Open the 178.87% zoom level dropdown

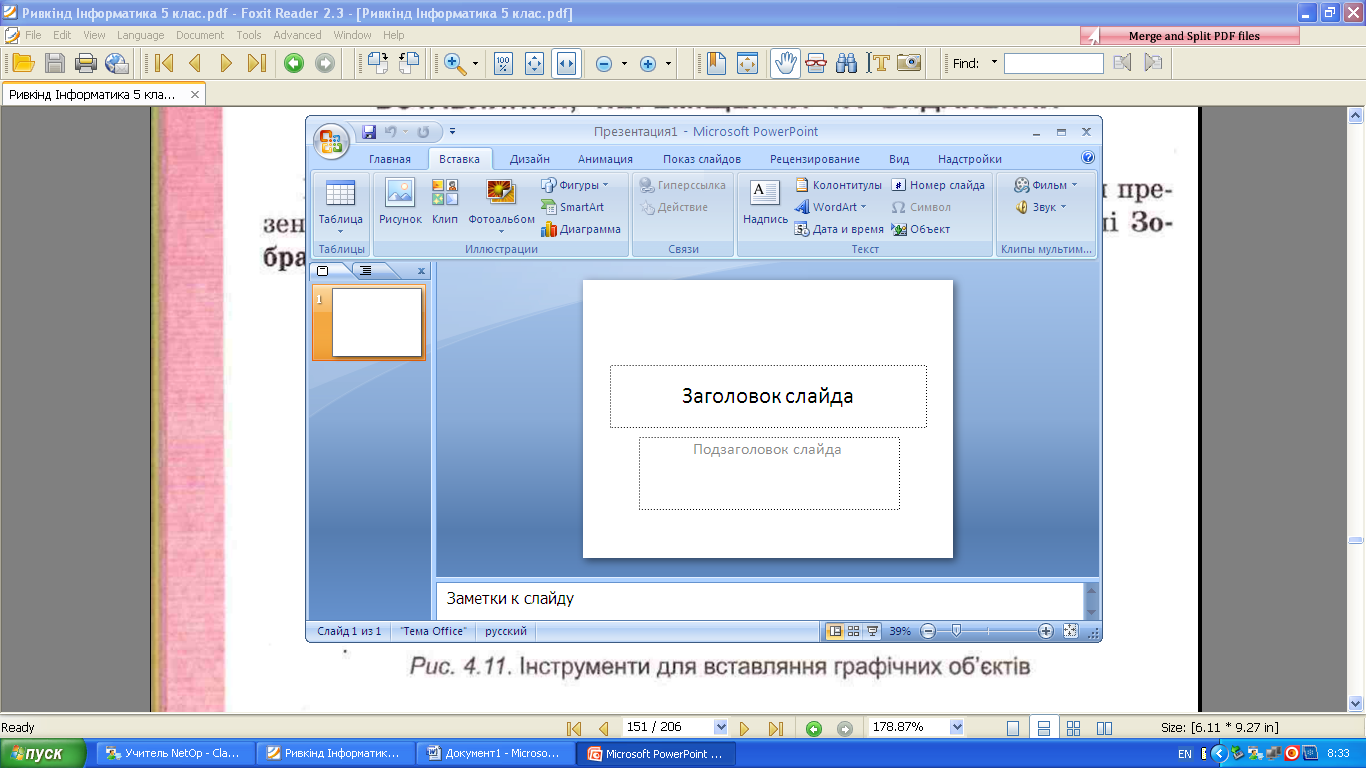[957, 728]
